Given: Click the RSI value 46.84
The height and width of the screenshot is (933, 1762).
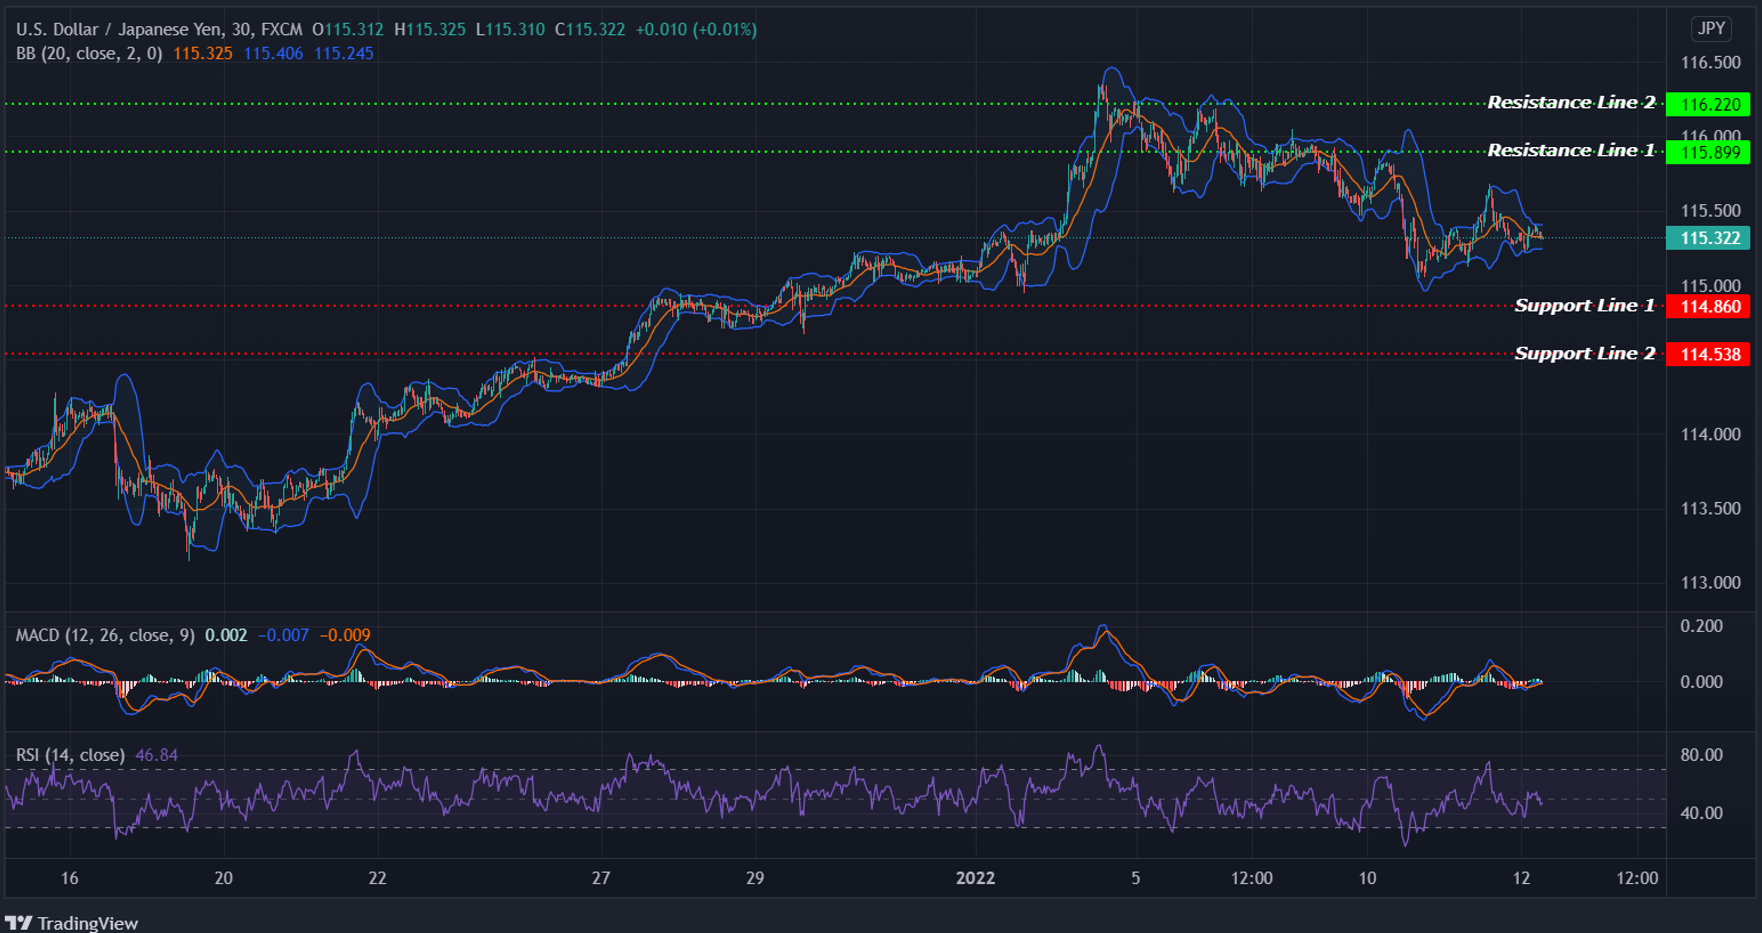Looking at the screenshot, I should click(x=156, y=755).
